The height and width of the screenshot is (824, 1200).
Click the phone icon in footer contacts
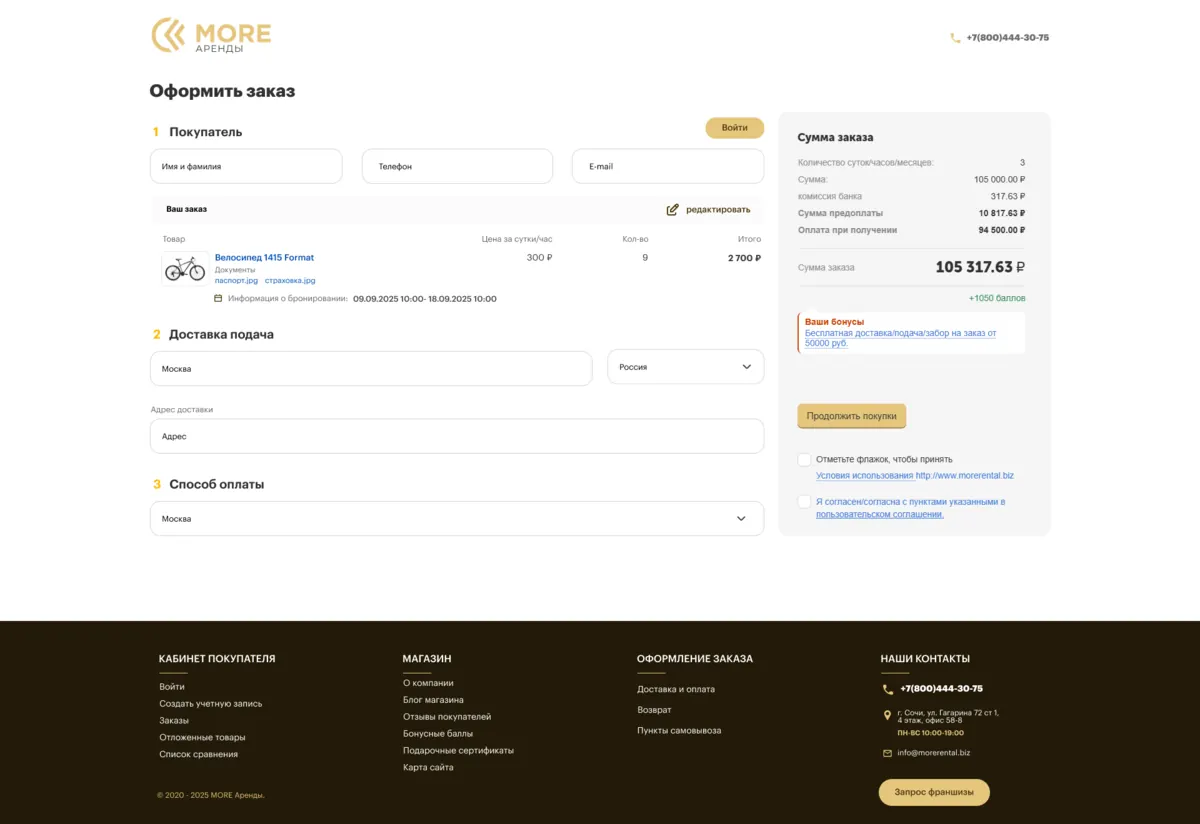click(888, 689)
